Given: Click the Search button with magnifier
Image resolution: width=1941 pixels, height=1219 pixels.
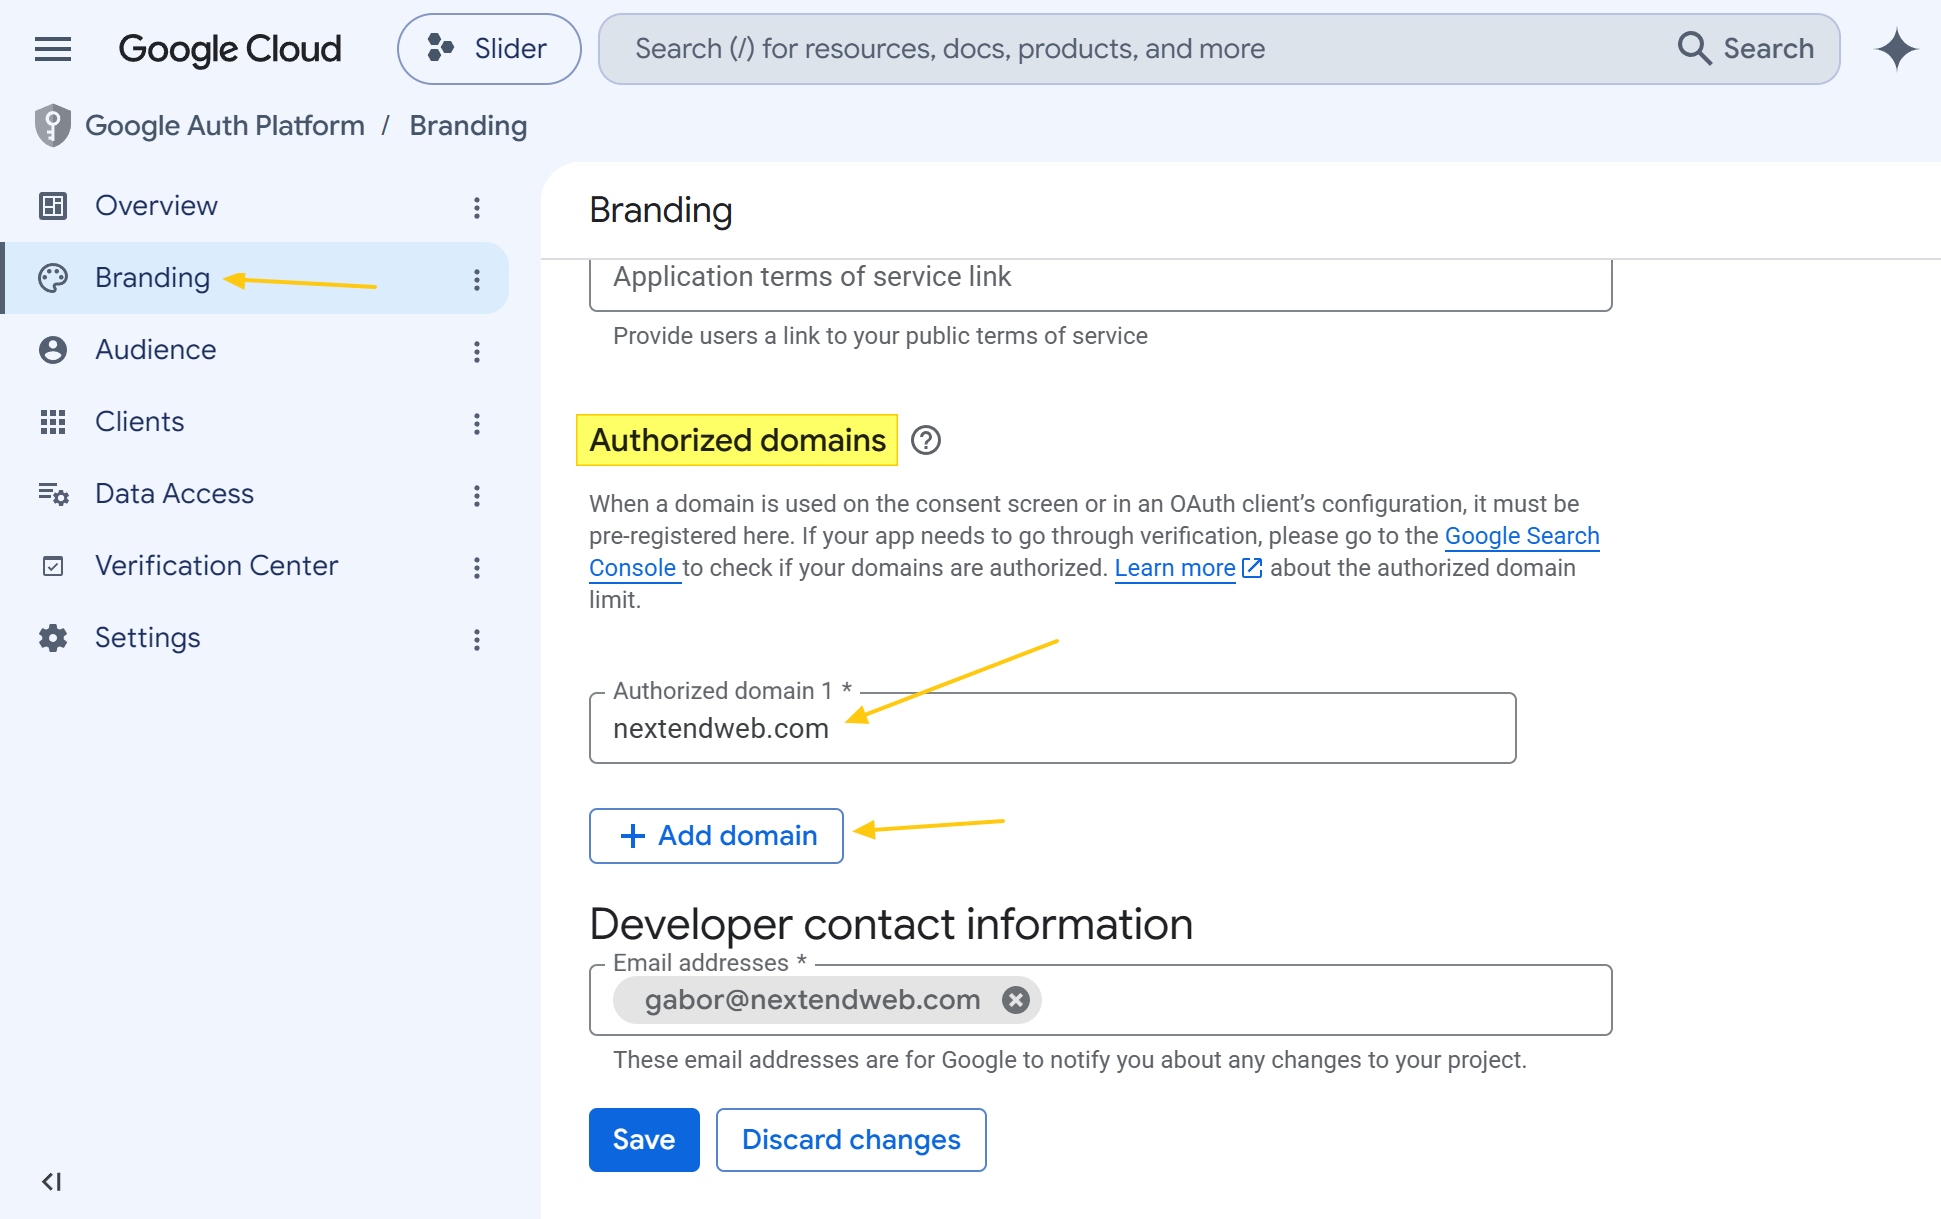Looking at the screenshot, I should [1746, 49].
